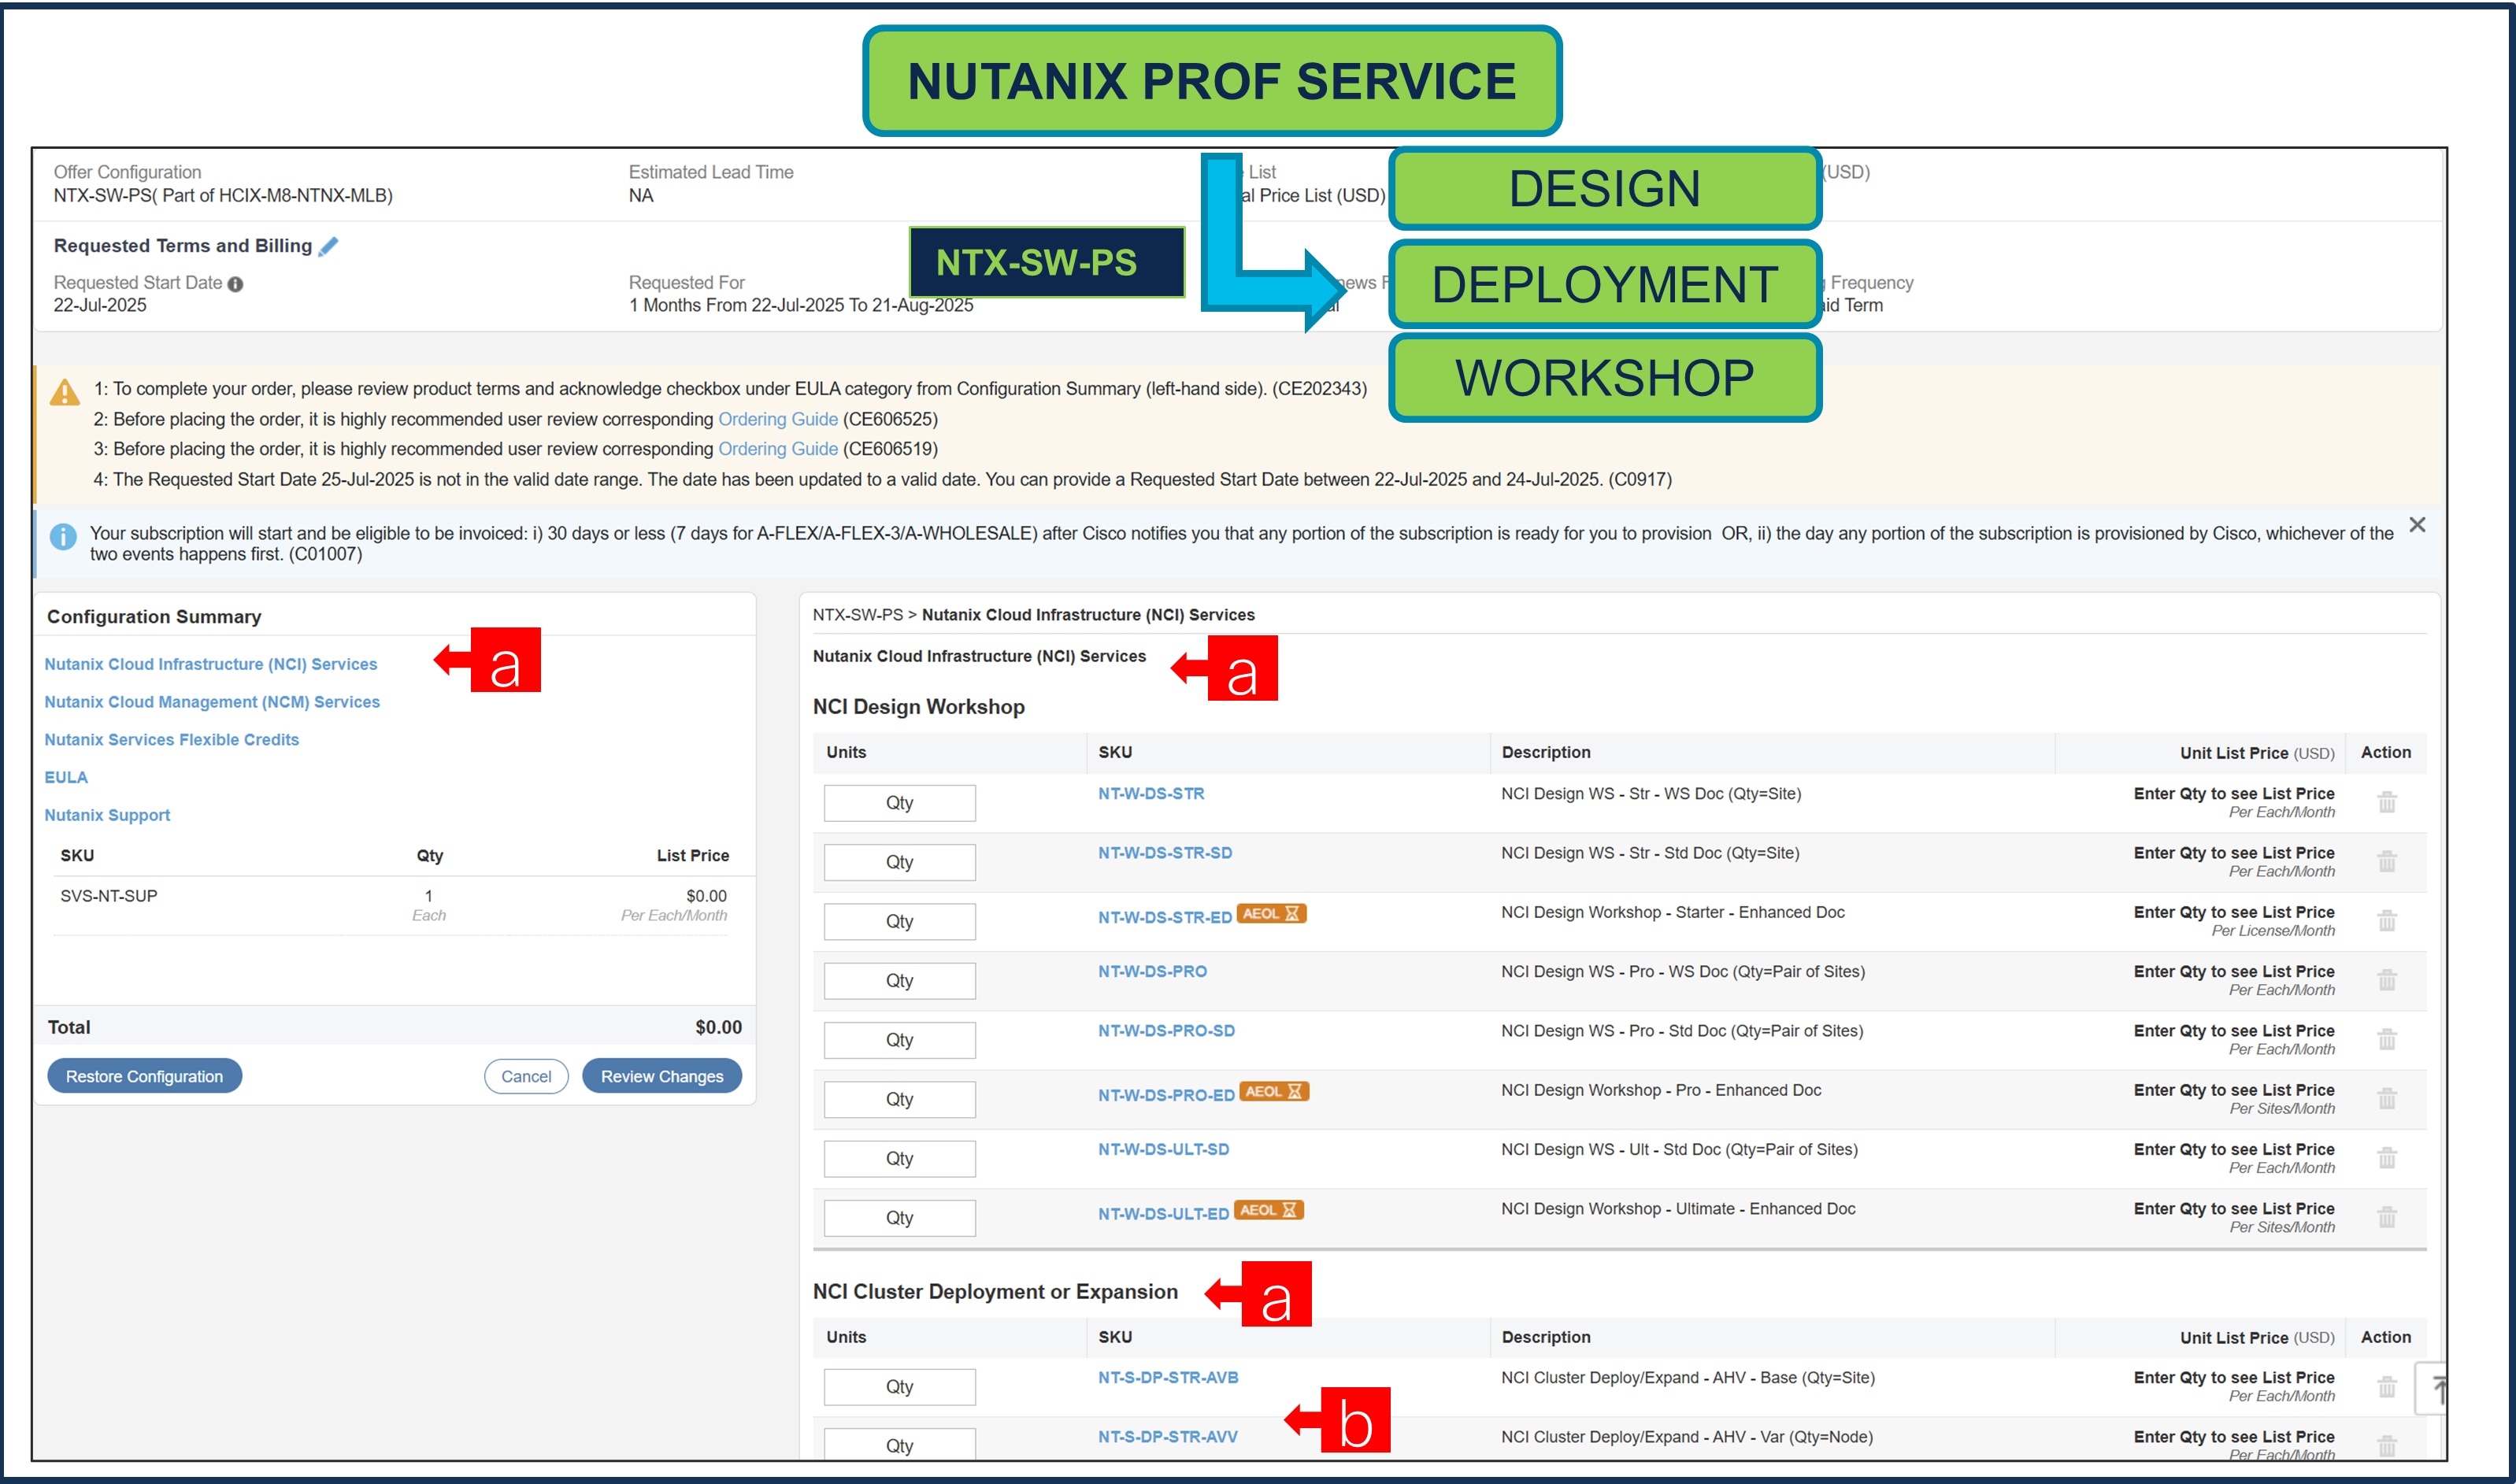The image size is (2516, 1484).
Task: Open SKU link NT-W-DS-STR
Action: [x=1151, y=793]
